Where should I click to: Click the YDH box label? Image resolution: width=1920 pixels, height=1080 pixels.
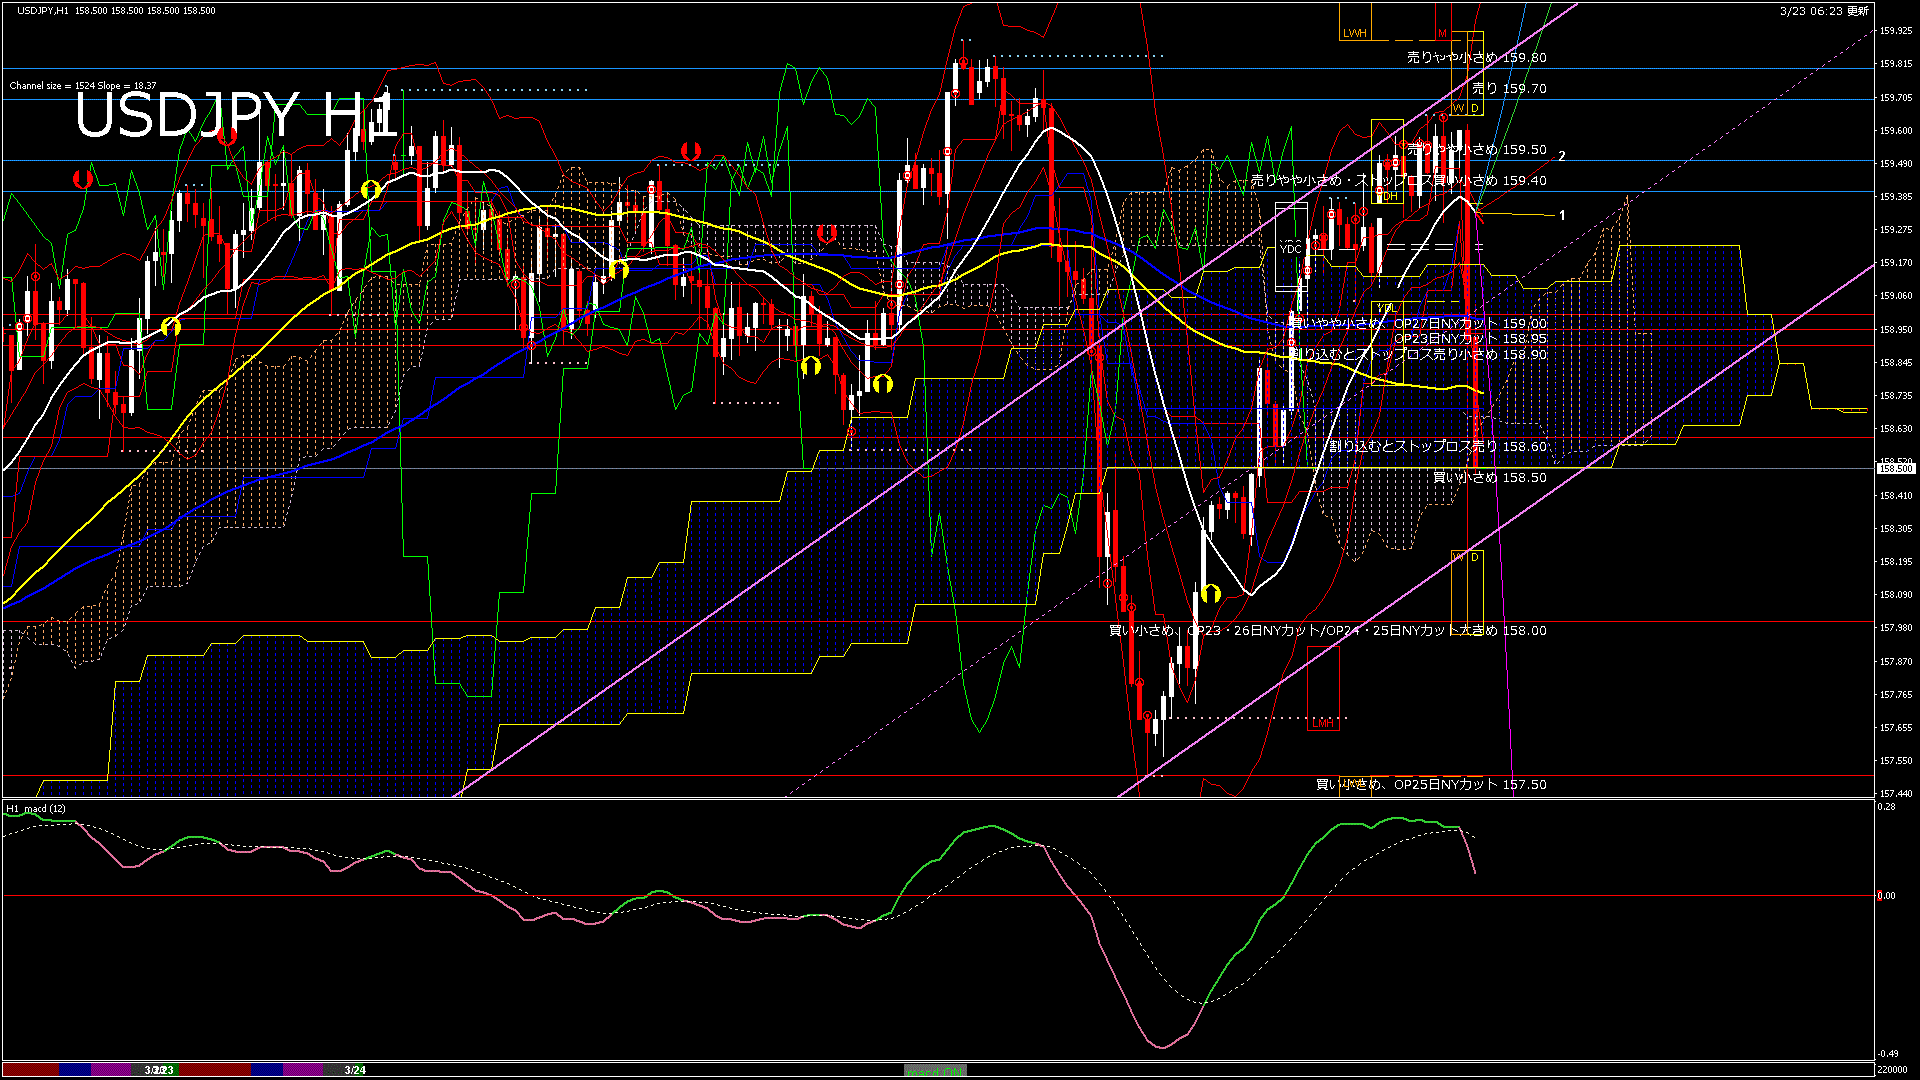click(x=1389, y=196)
